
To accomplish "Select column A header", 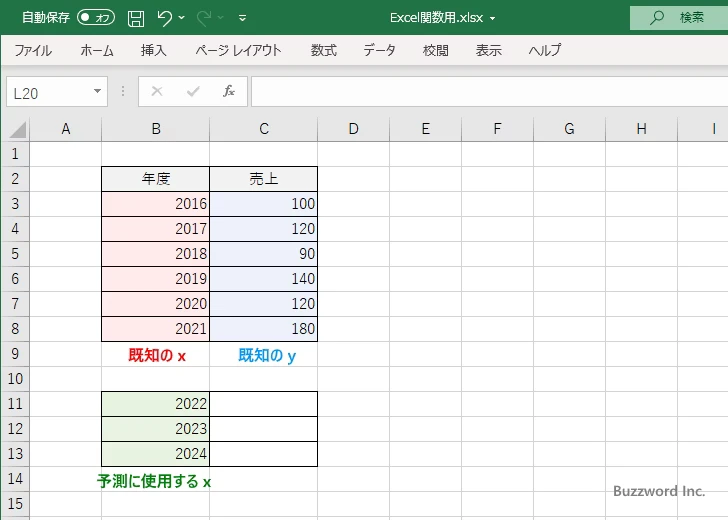I will coord(66,129).
